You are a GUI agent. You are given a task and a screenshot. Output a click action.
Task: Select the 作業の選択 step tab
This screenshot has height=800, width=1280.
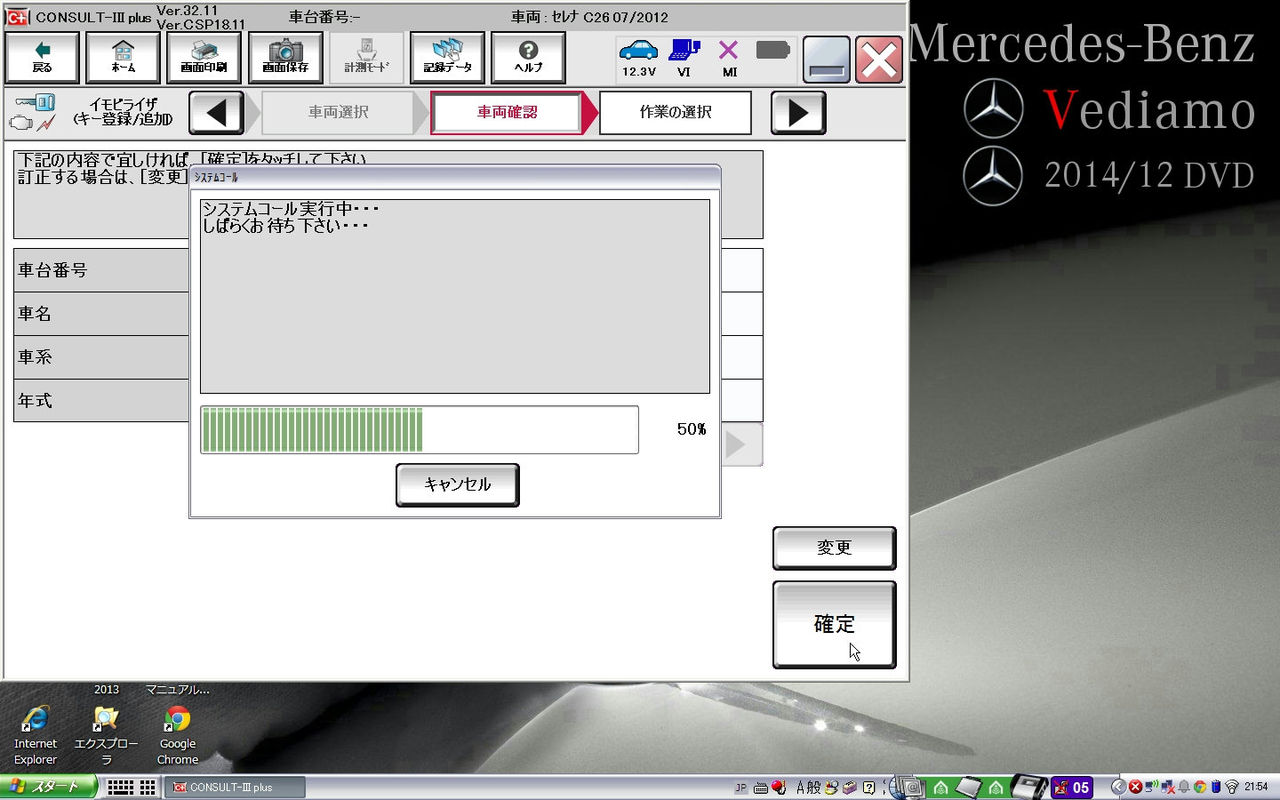point(675,112)
